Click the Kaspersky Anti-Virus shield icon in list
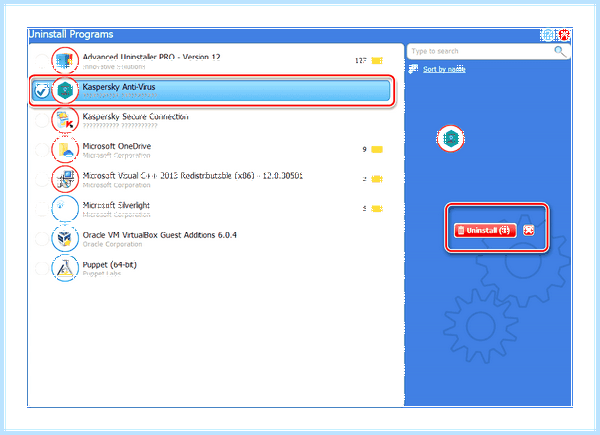The width and height of the screenshot is (600, 435). point(65,90)
